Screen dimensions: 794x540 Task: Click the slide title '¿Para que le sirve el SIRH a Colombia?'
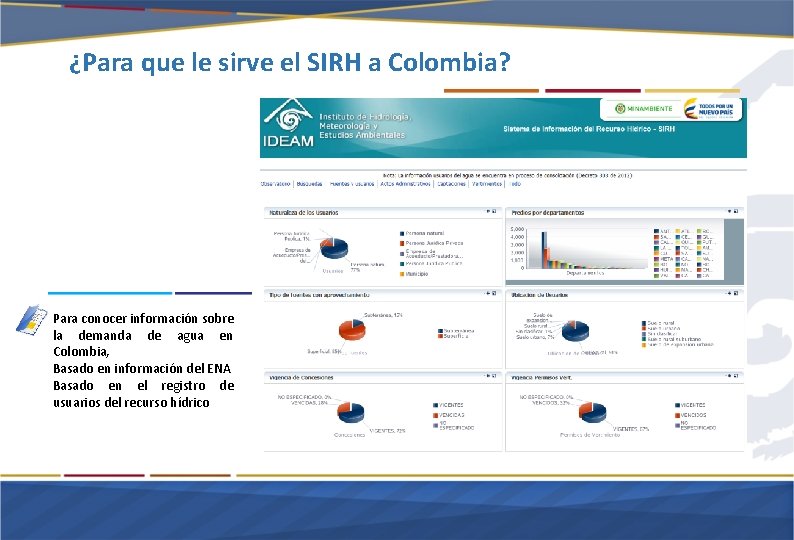pos(290,63)
